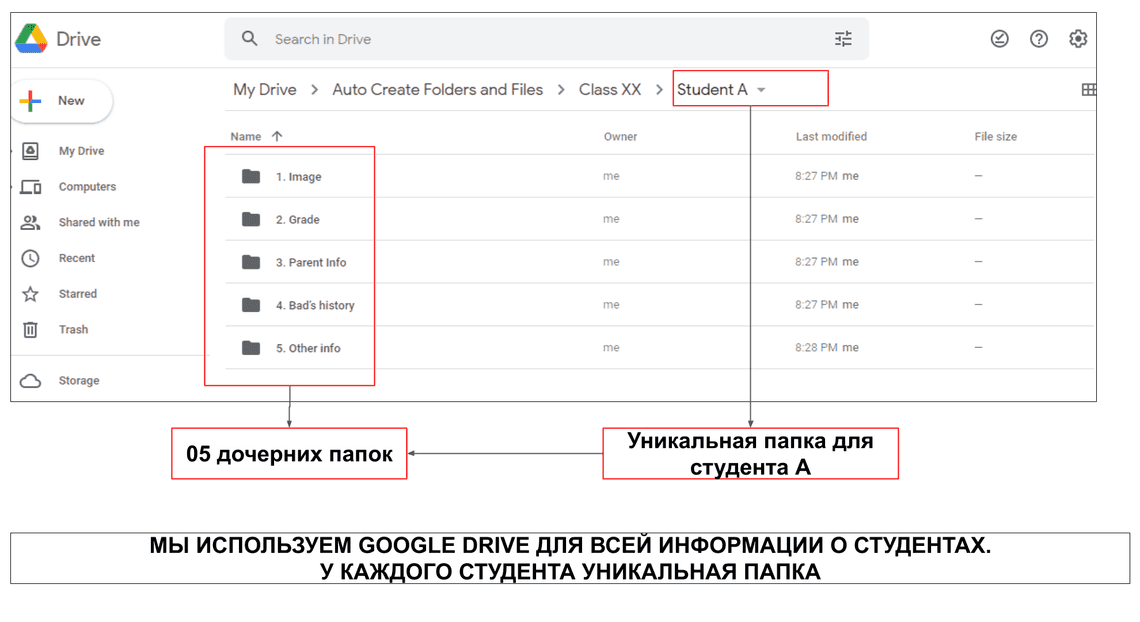The image size is (1140, 622).
Task: Expand the Student A folder dropdown
Action: click(x=761, y=90)
